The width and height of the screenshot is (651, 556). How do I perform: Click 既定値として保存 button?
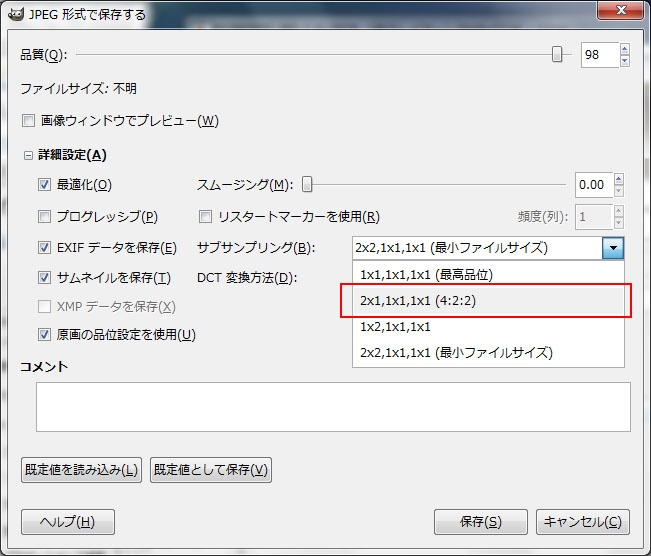tap(211, 470)
